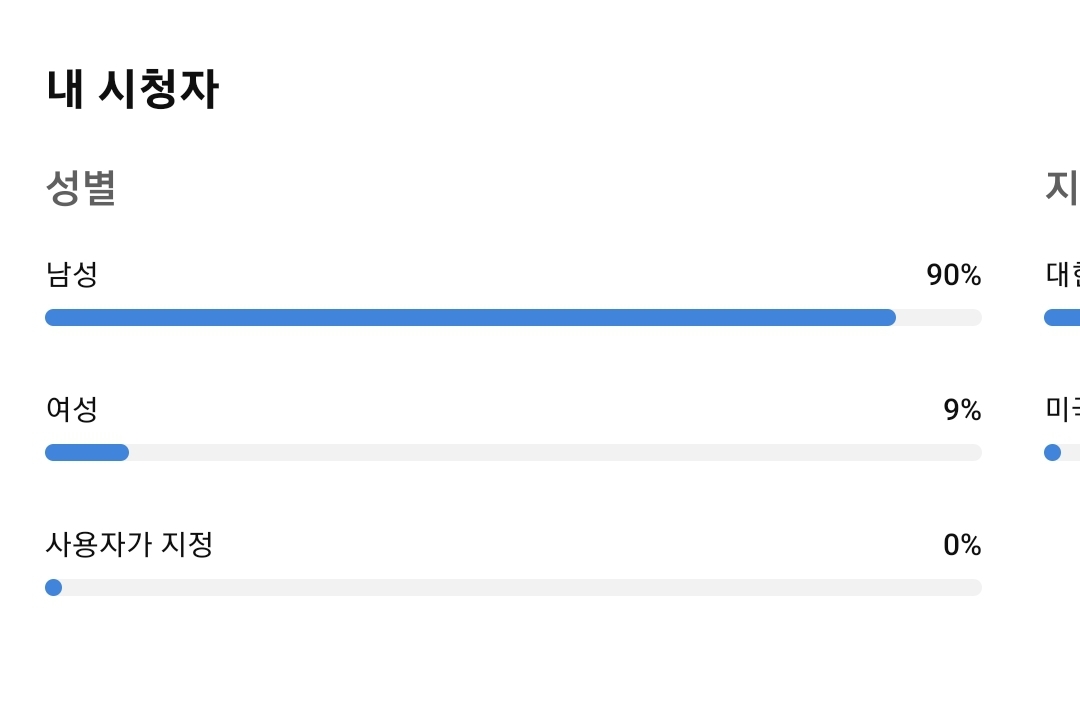Click the blue filled portion of 남성 bar
The image size is (1080, 709).
470,317
